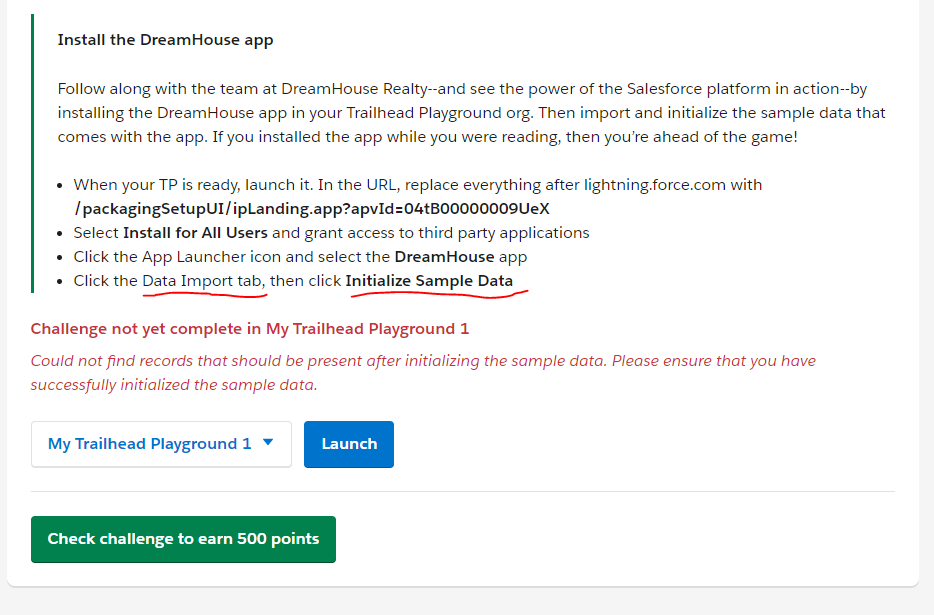
Task: Click the packagingSetupUI URL path text
Action: pos(312,209)
